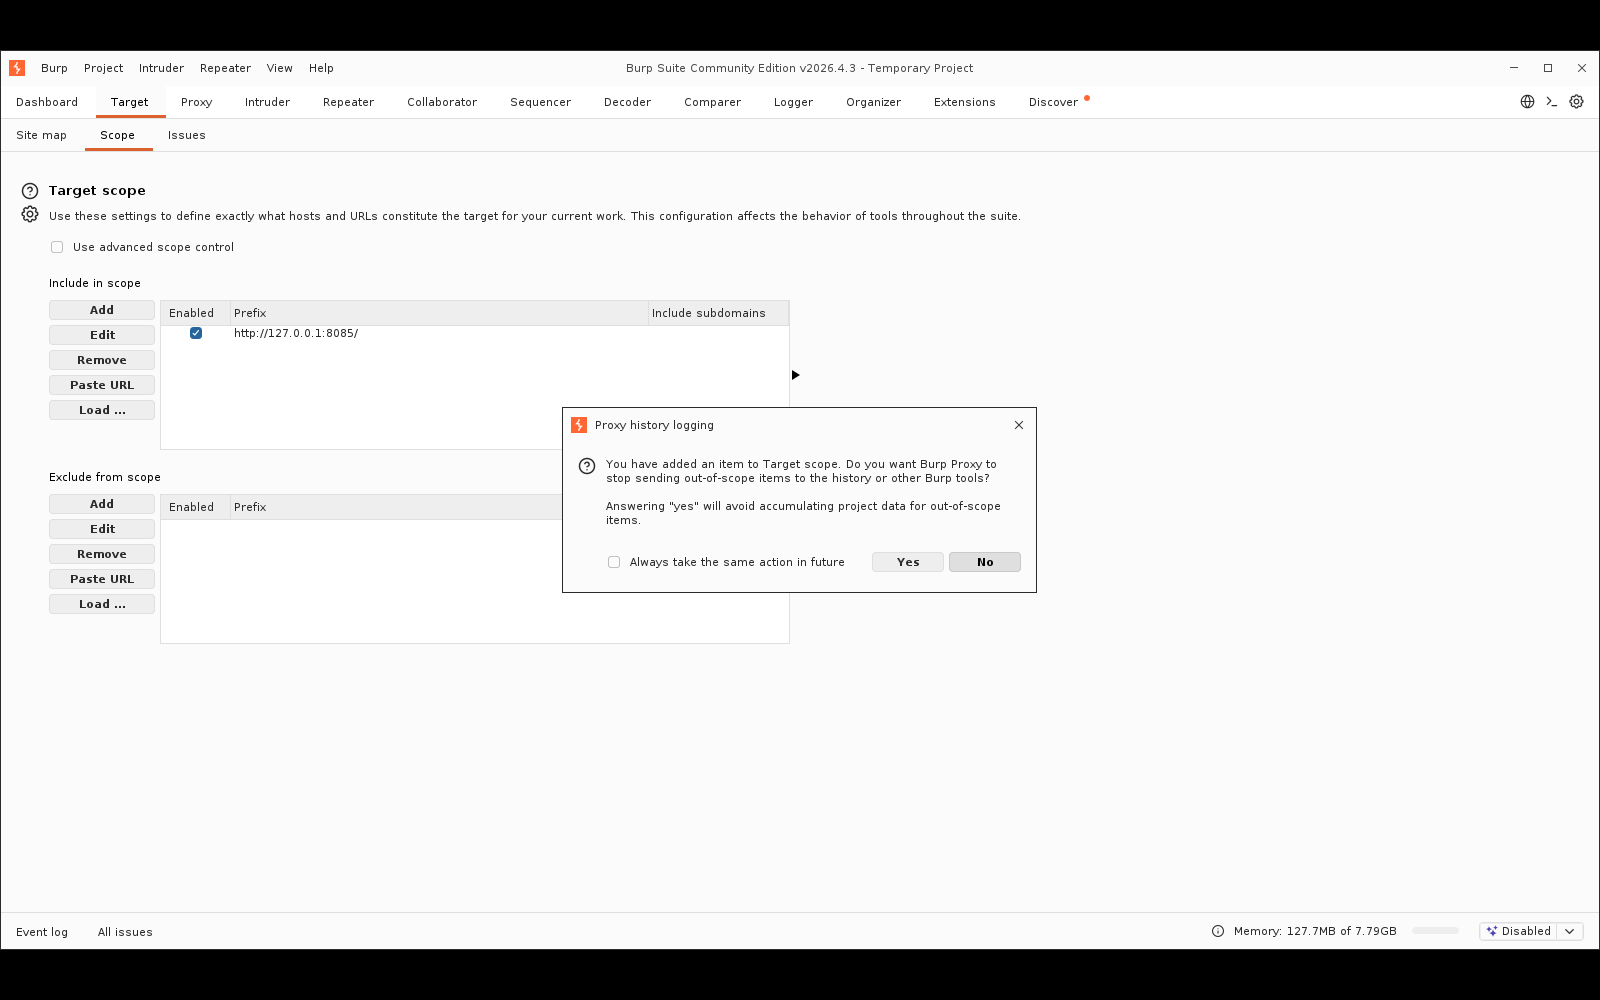The height and width of the screenshot is (1000, 1600).
Task: Click Paste URL under Exclude from scope
Action: pyautogui.click(x=102, y=579)
